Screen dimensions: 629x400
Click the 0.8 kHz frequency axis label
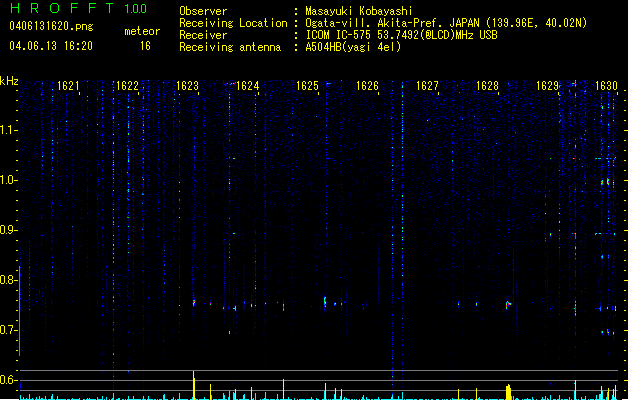(x=8, y=280)
